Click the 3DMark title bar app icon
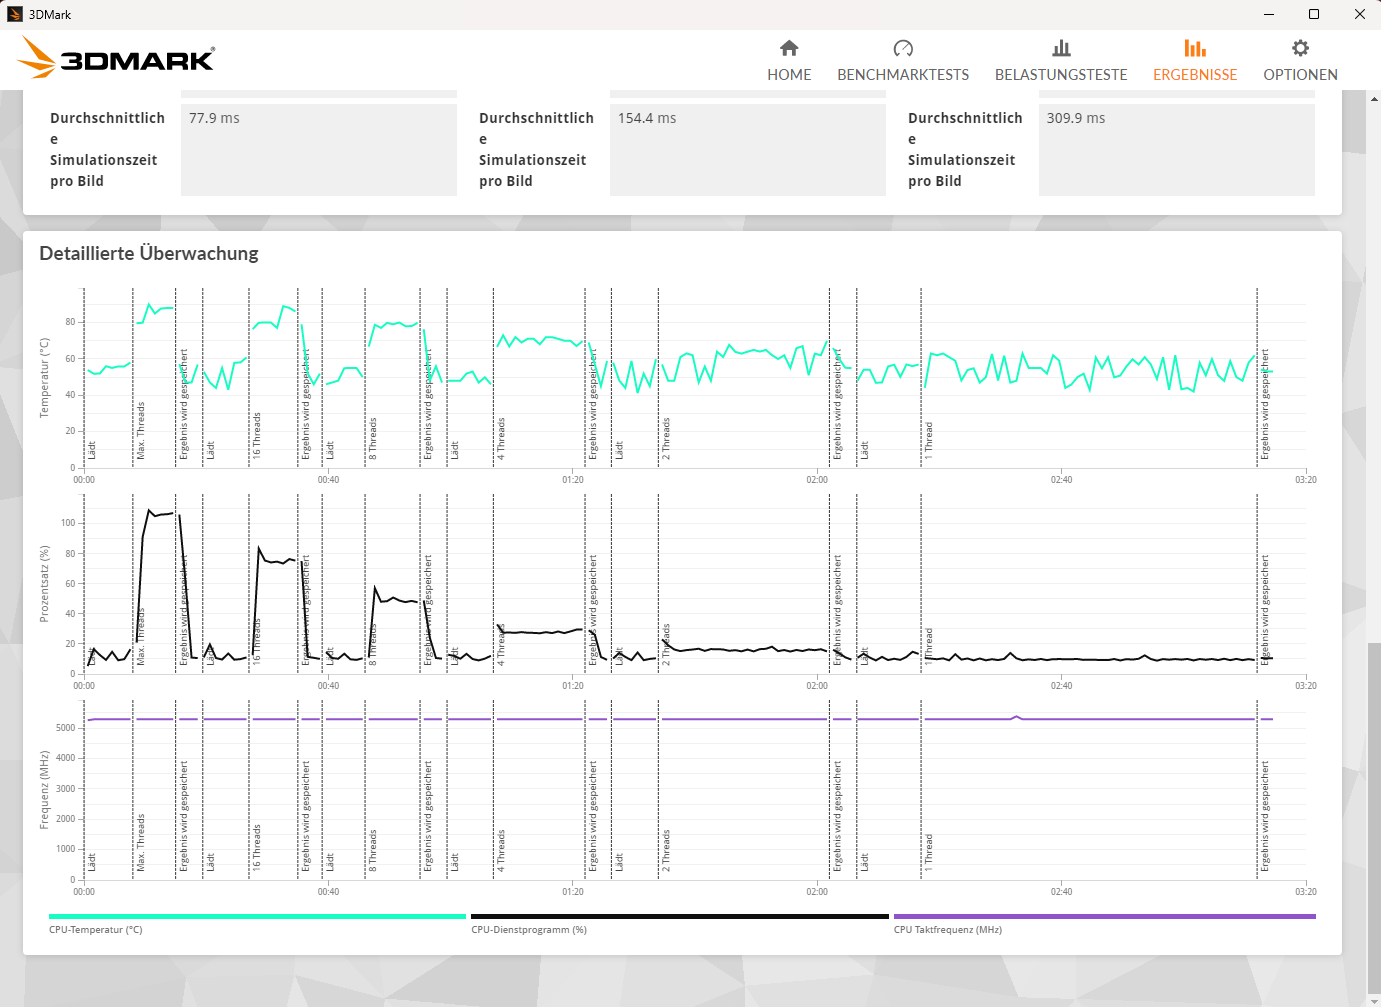The width and height of the screenshot is (1381, 1007). [15, 14]
